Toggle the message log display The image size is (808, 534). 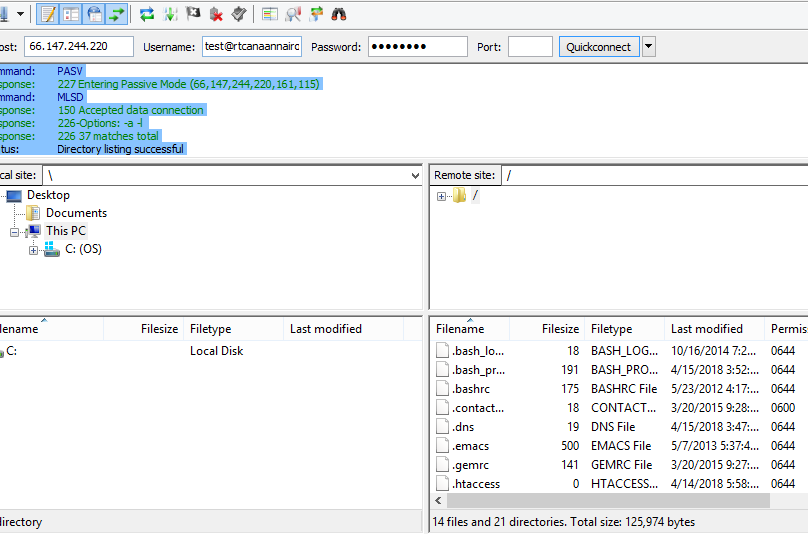click(48, 14)
